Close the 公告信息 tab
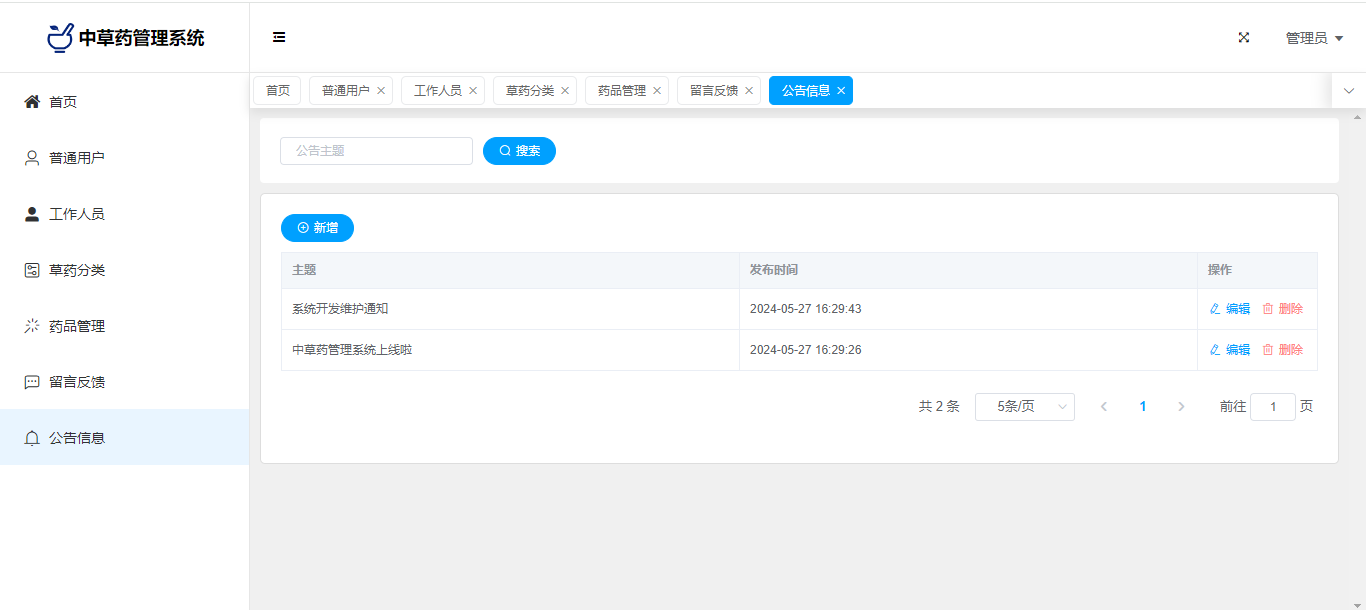 pyautogui.click(x=841, y=91)
